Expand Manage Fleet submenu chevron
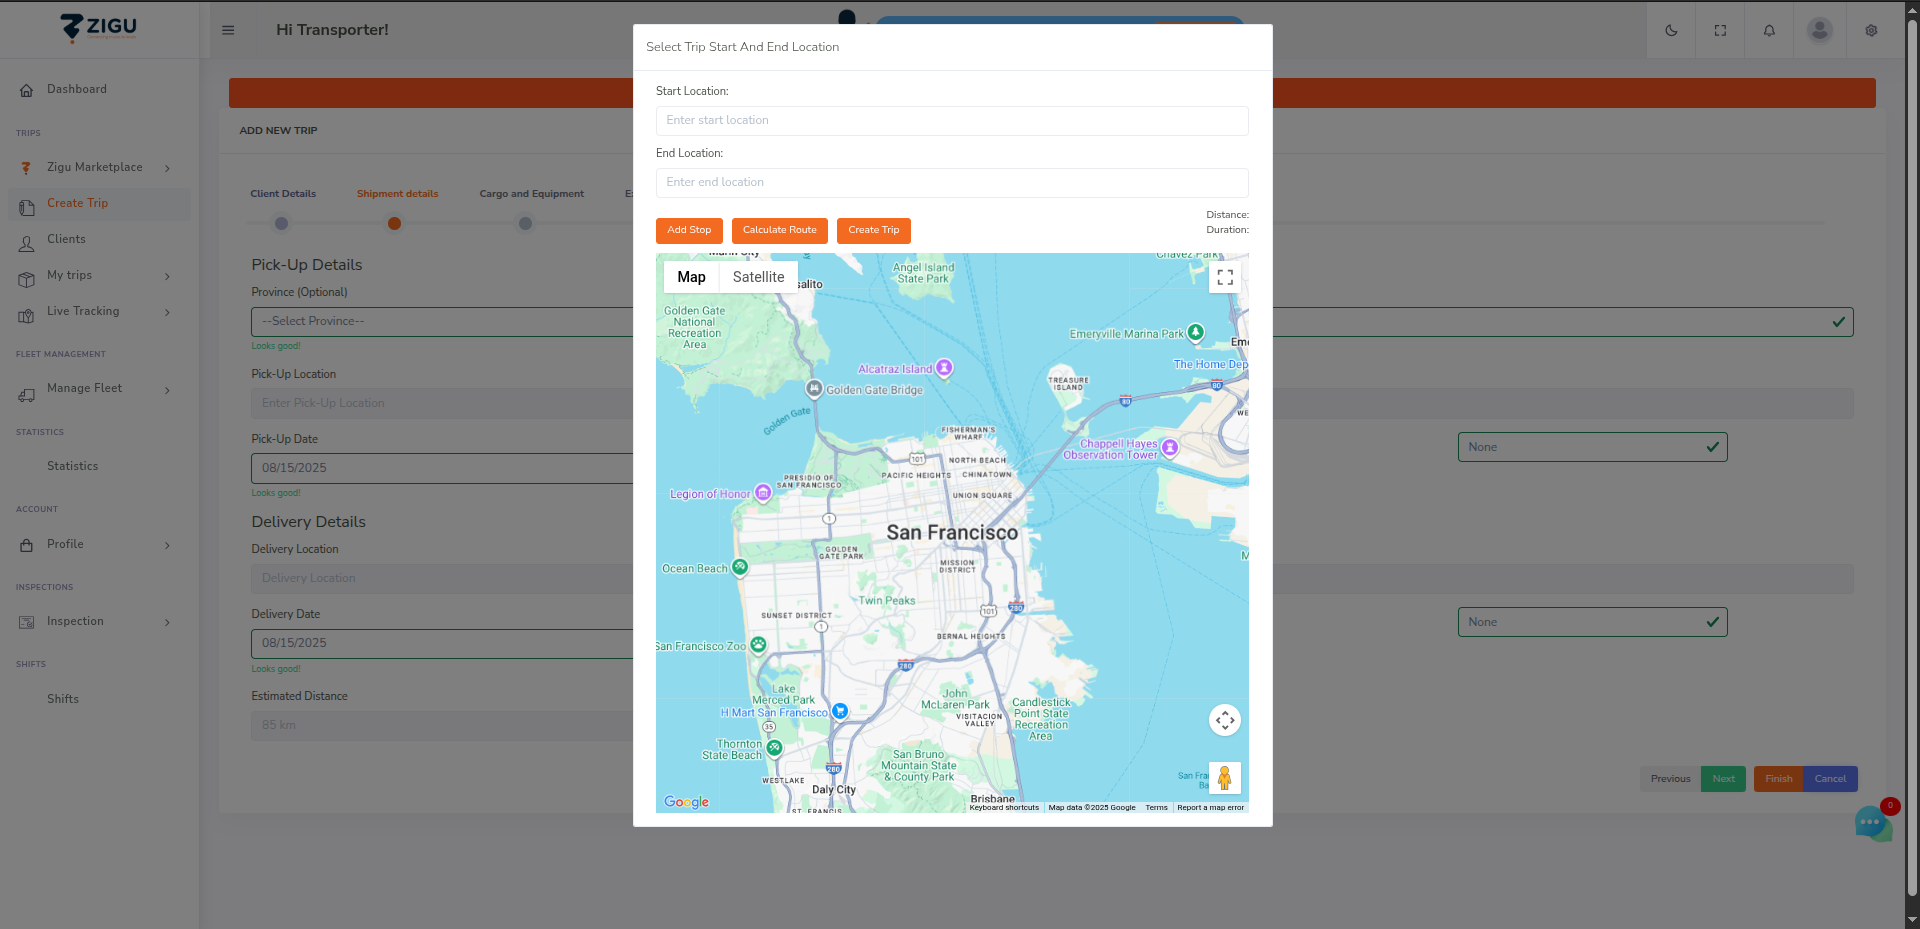Viewport: 1920px width, 929px height. click(167, 390)
